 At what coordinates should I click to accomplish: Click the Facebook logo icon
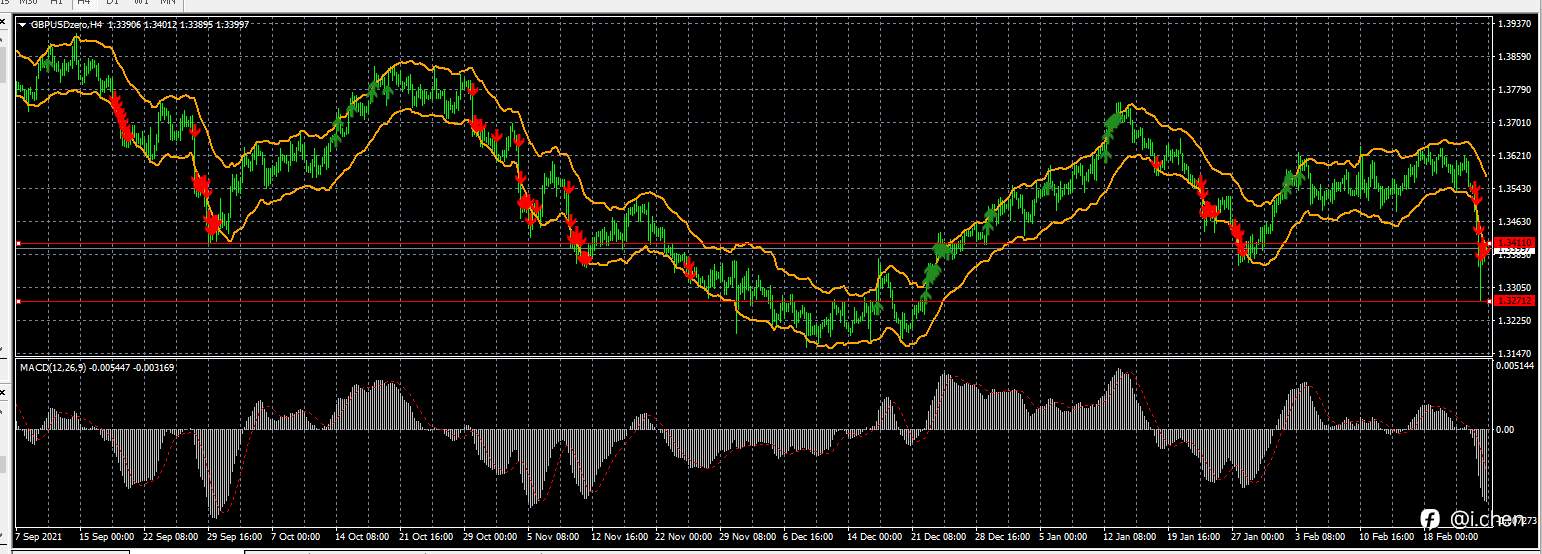[1430, 519]
